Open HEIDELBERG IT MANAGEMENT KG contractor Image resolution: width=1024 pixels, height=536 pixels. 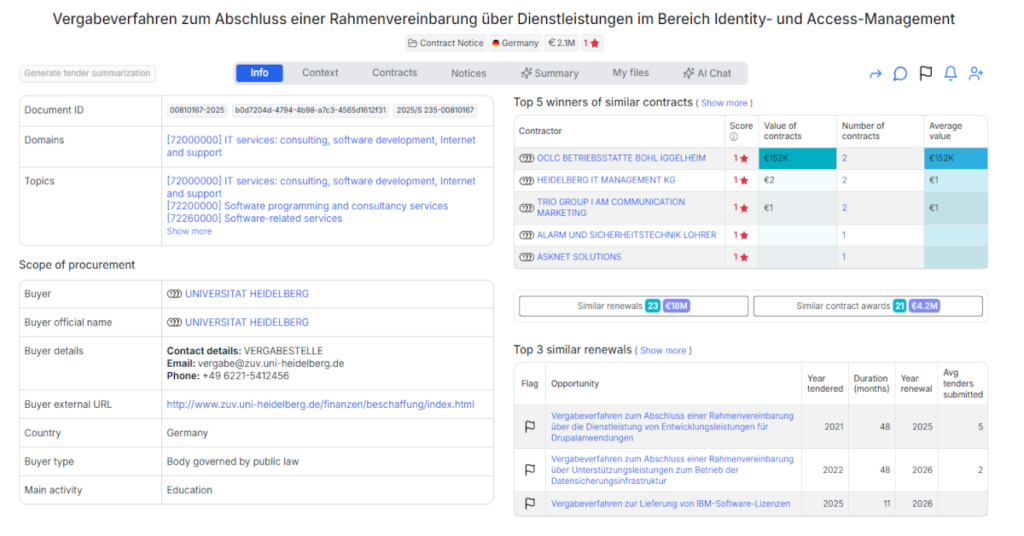(606, 180)
